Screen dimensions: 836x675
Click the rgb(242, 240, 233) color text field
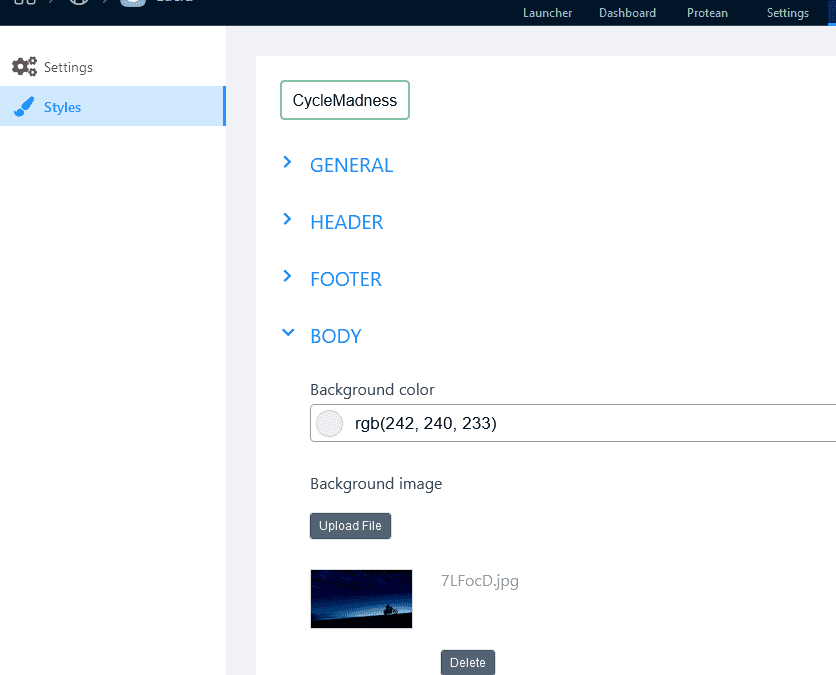(580, 423)
